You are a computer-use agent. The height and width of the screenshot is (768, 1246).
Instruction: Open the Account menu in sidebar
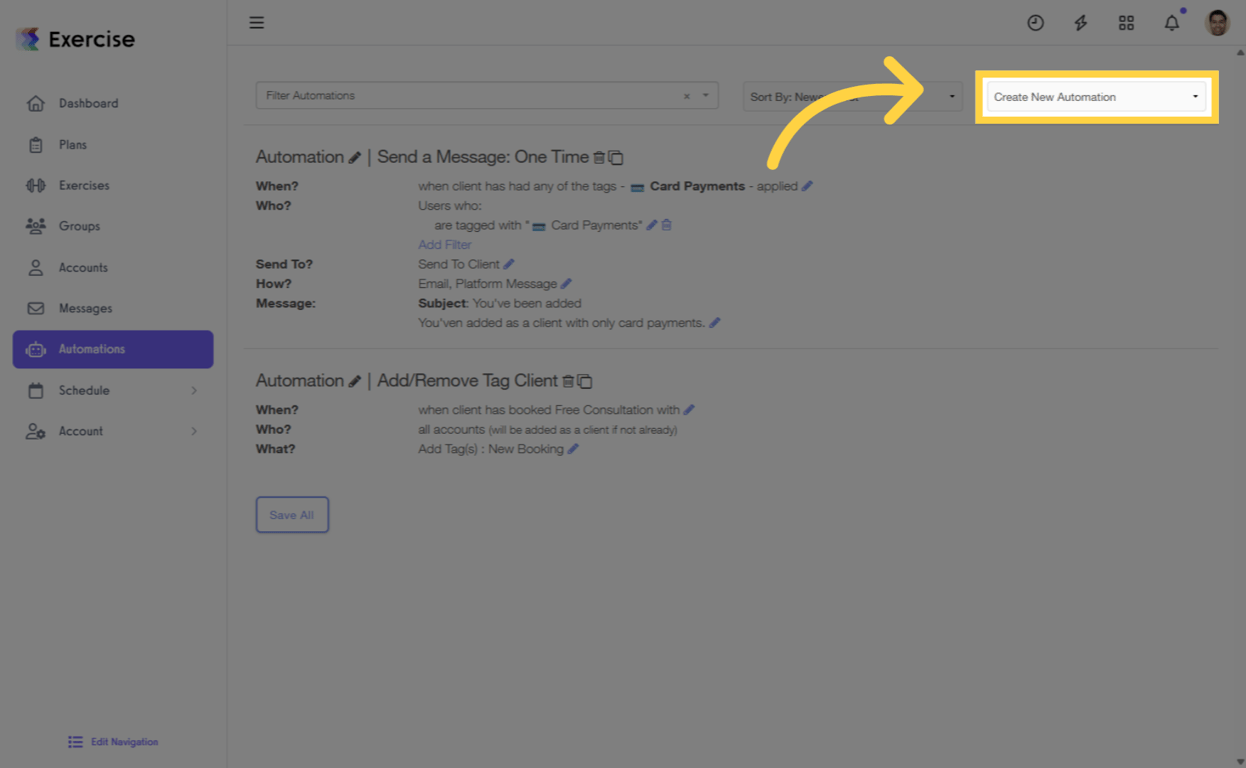[112, 431]
